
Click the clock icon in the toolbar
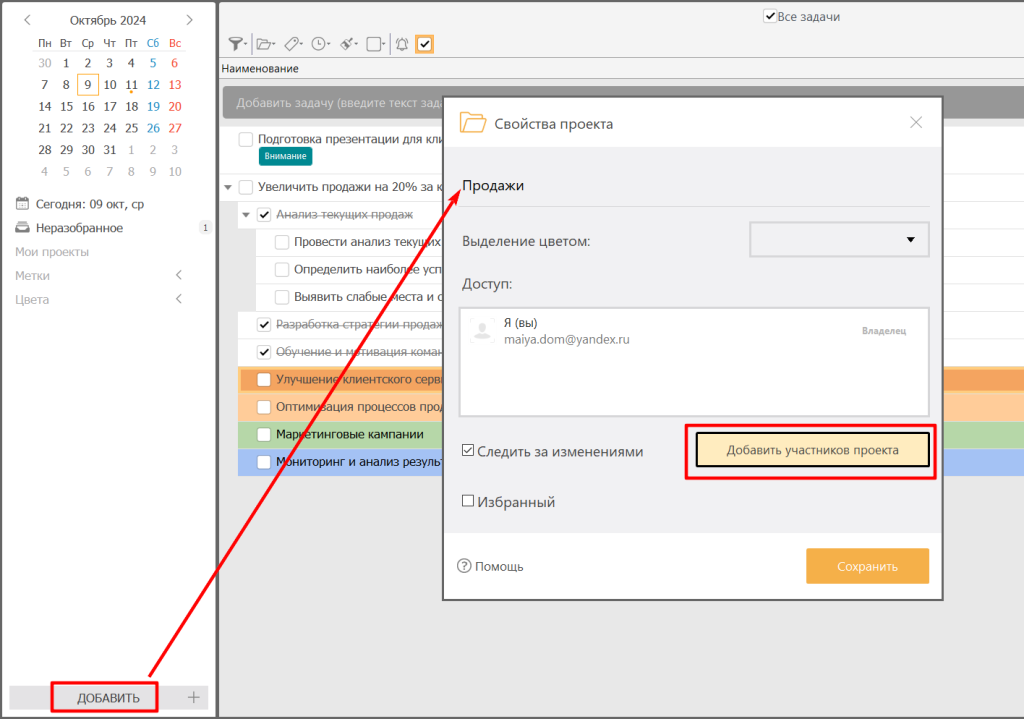[x=319, y=44]
